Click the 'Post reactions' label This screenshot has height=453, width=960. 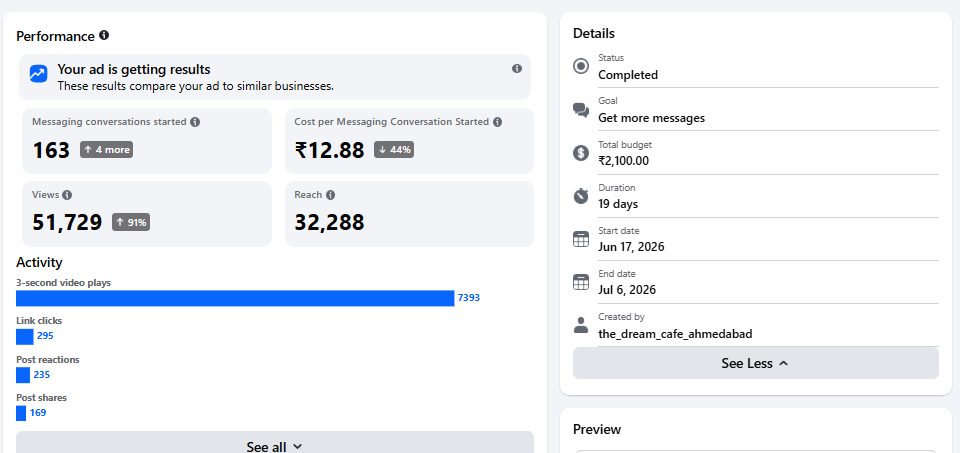tap(48, 359)
